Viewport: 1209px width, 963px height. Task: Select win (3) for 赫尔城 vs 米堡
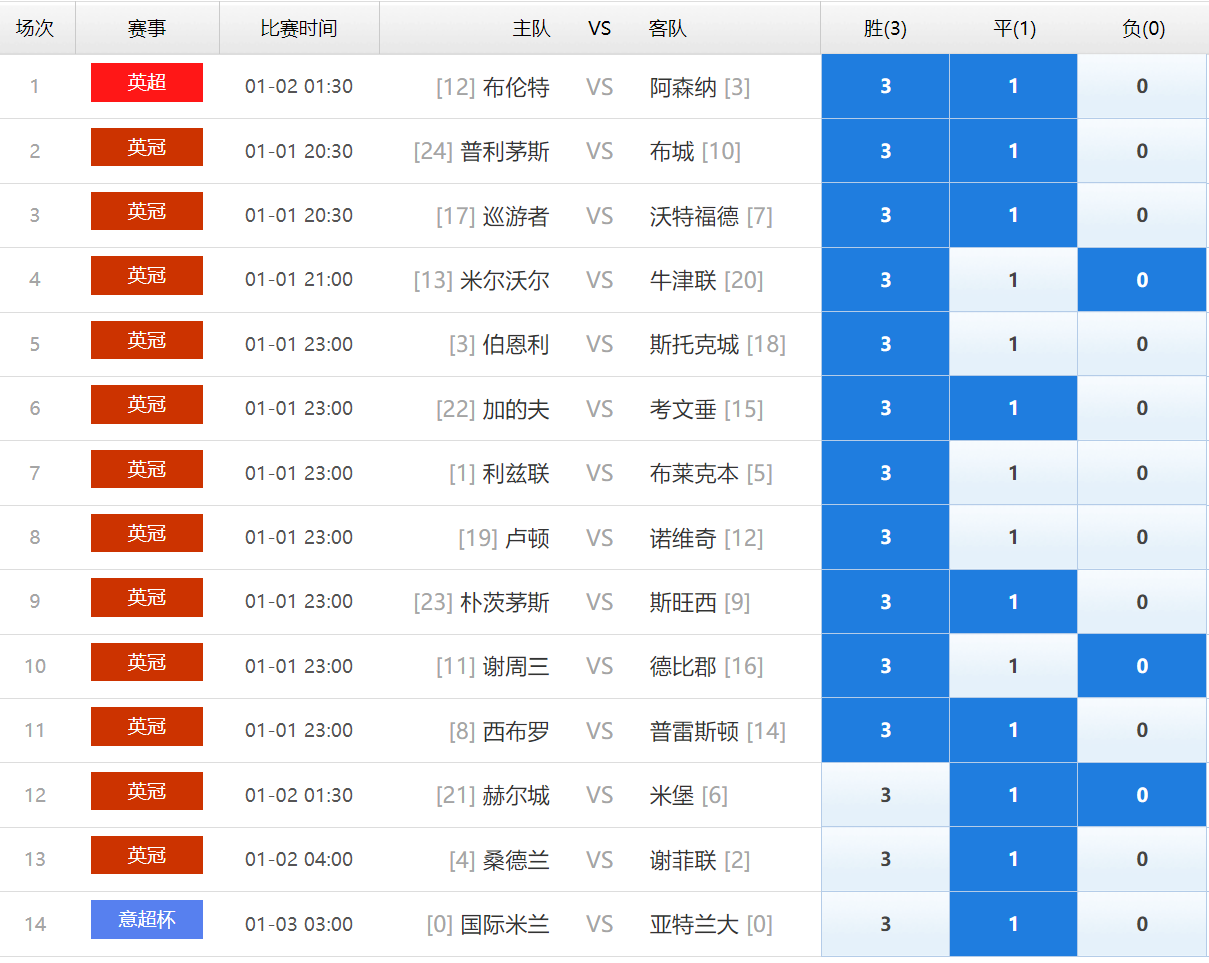tap(885, 795)
